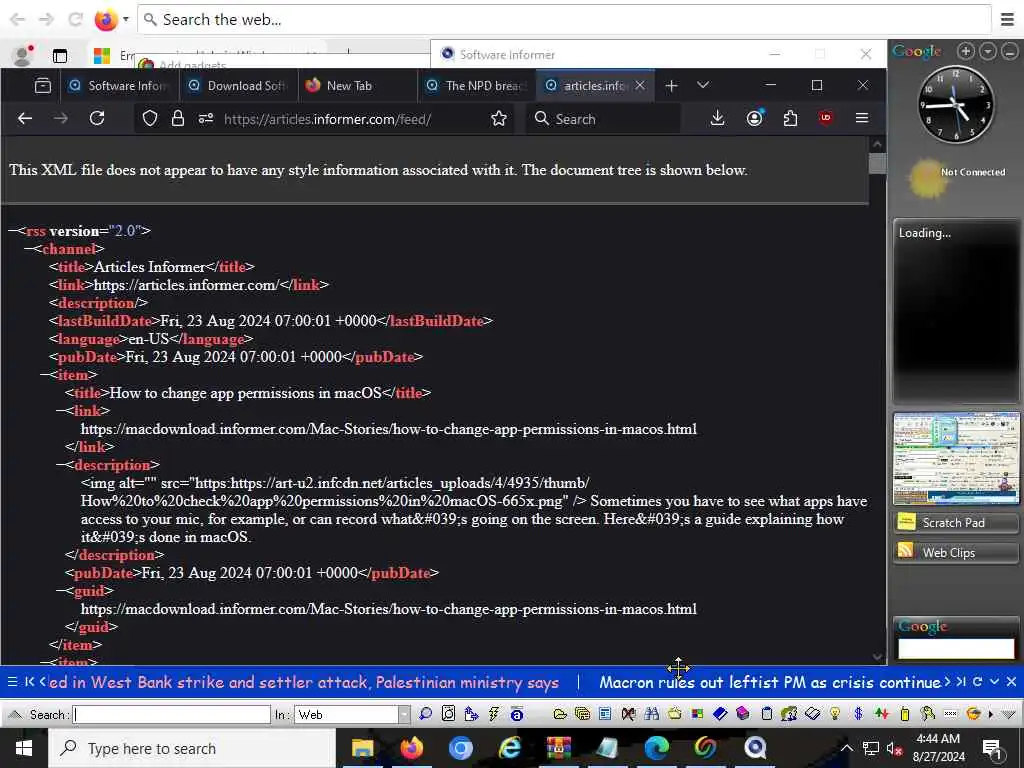Click the Firefox Search box

tap(603, 119)
